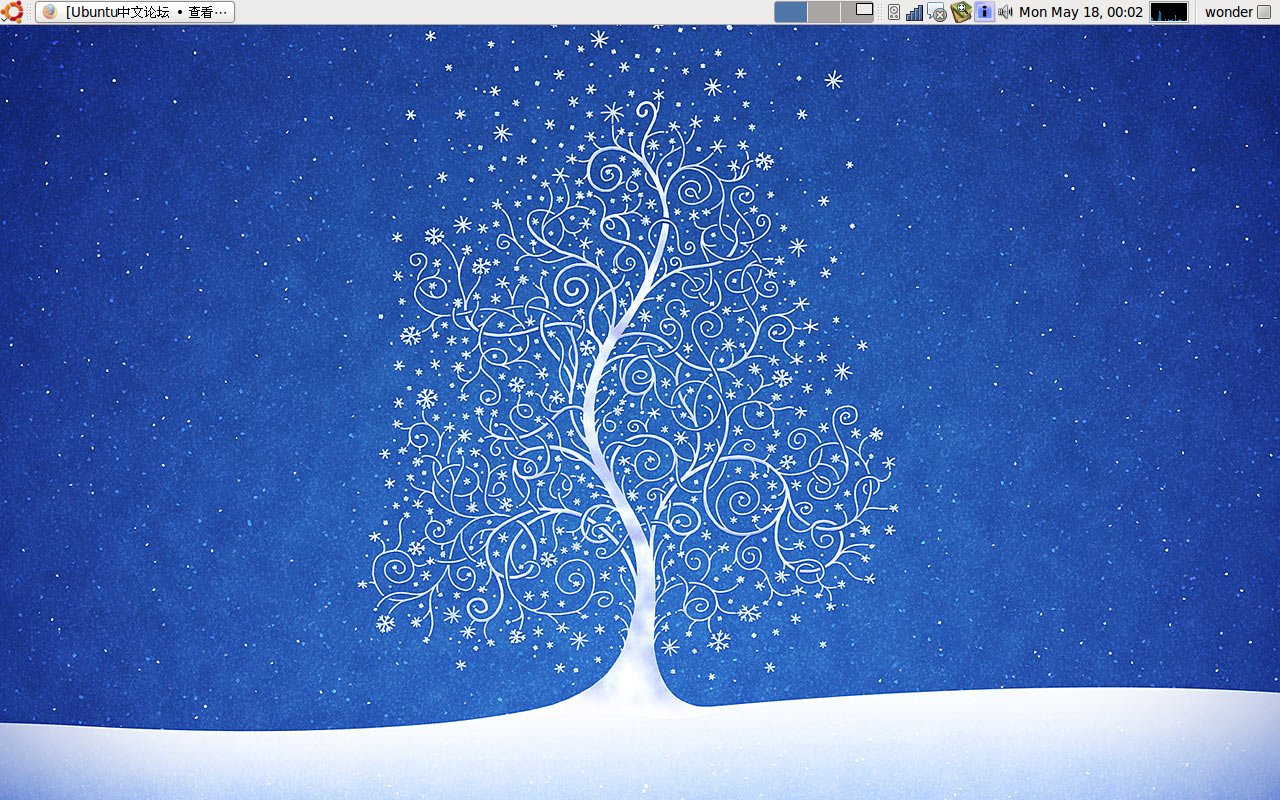Viewport: 1280px width, 800px height.
Task: Open the system monitor graph applet
Action: (1169, 12)
